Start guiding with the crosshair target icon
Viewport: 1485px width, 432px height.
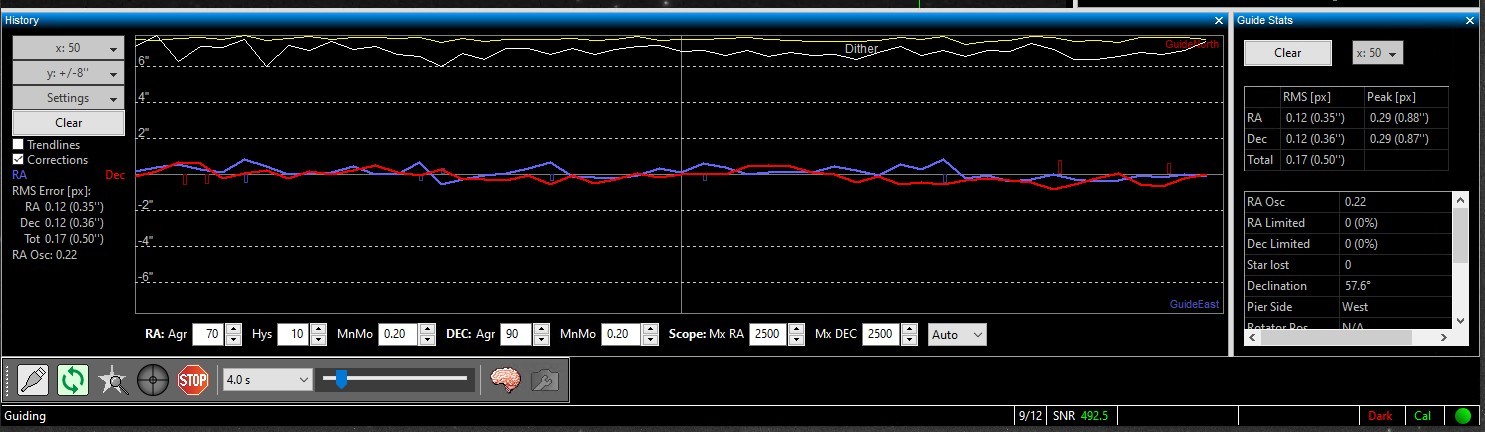pyautogui.click(x=153, y=380)
